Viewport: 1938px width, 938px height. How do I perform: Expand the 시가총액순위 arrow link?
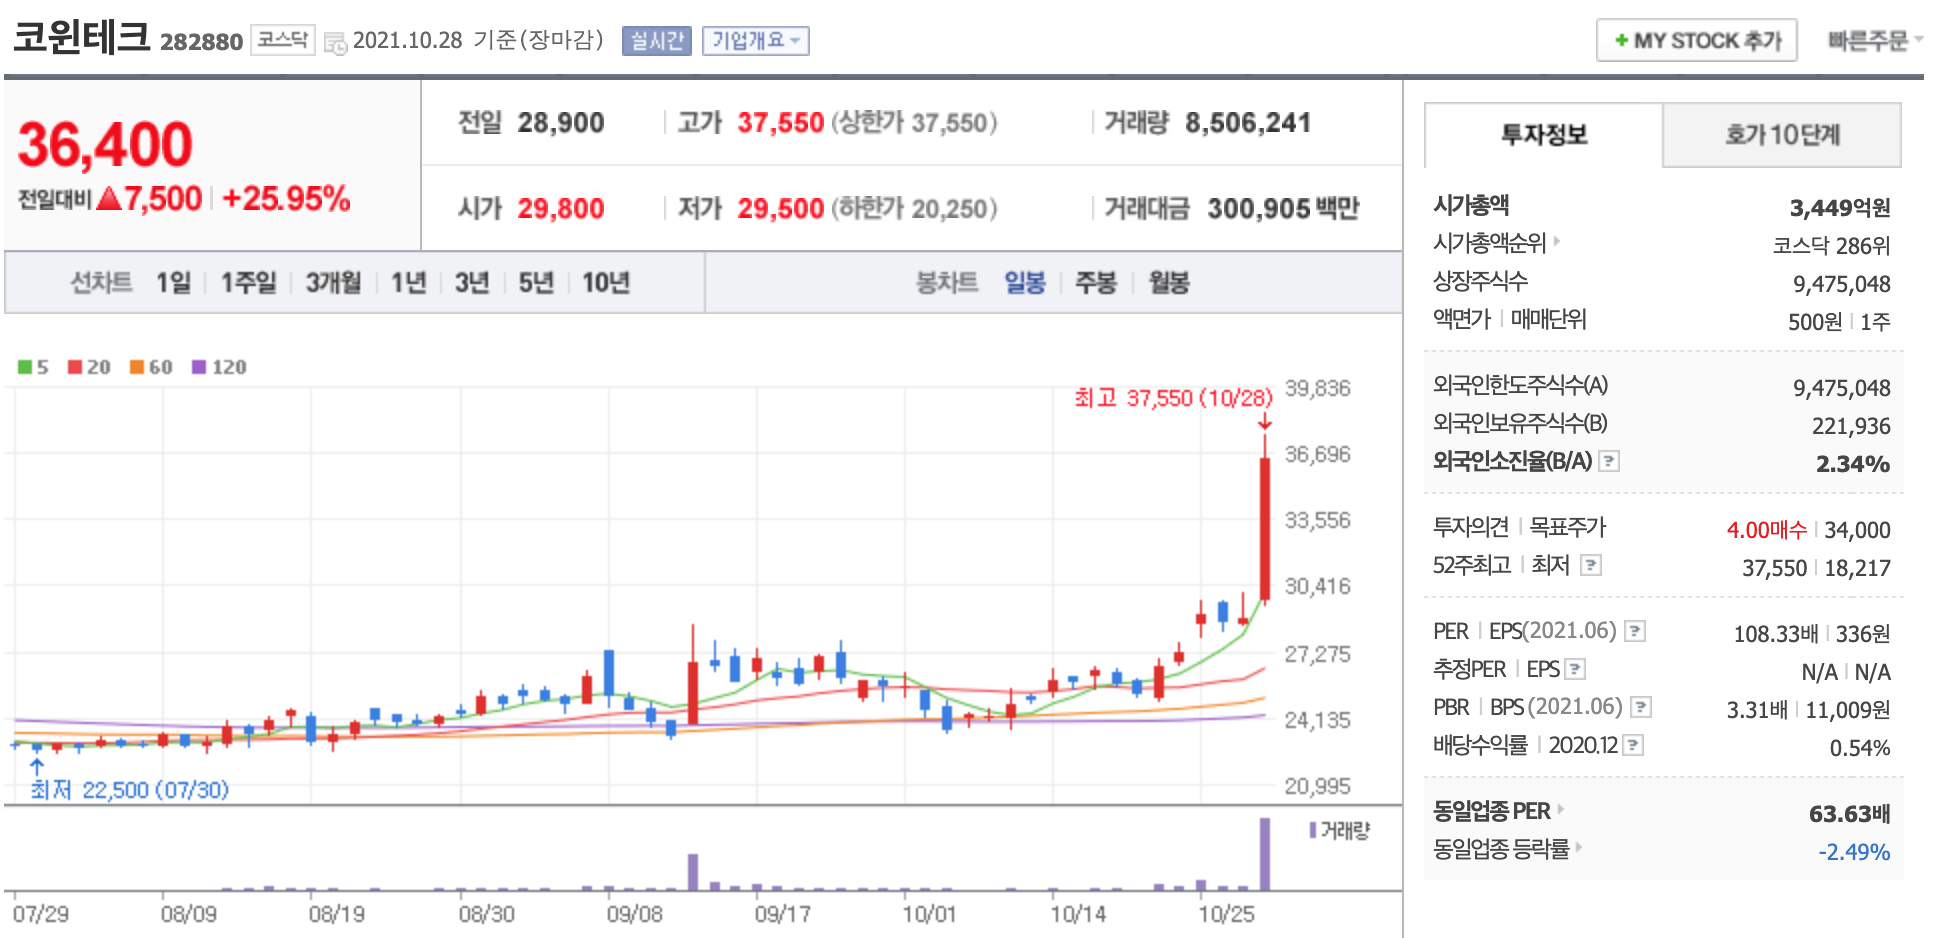[1557, 241]
